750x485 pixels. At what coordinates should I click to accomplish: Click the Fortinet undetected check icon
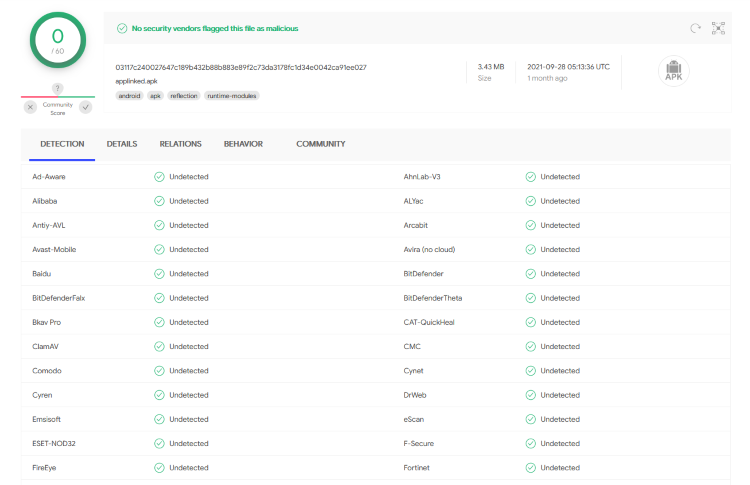tap(530, 468)
